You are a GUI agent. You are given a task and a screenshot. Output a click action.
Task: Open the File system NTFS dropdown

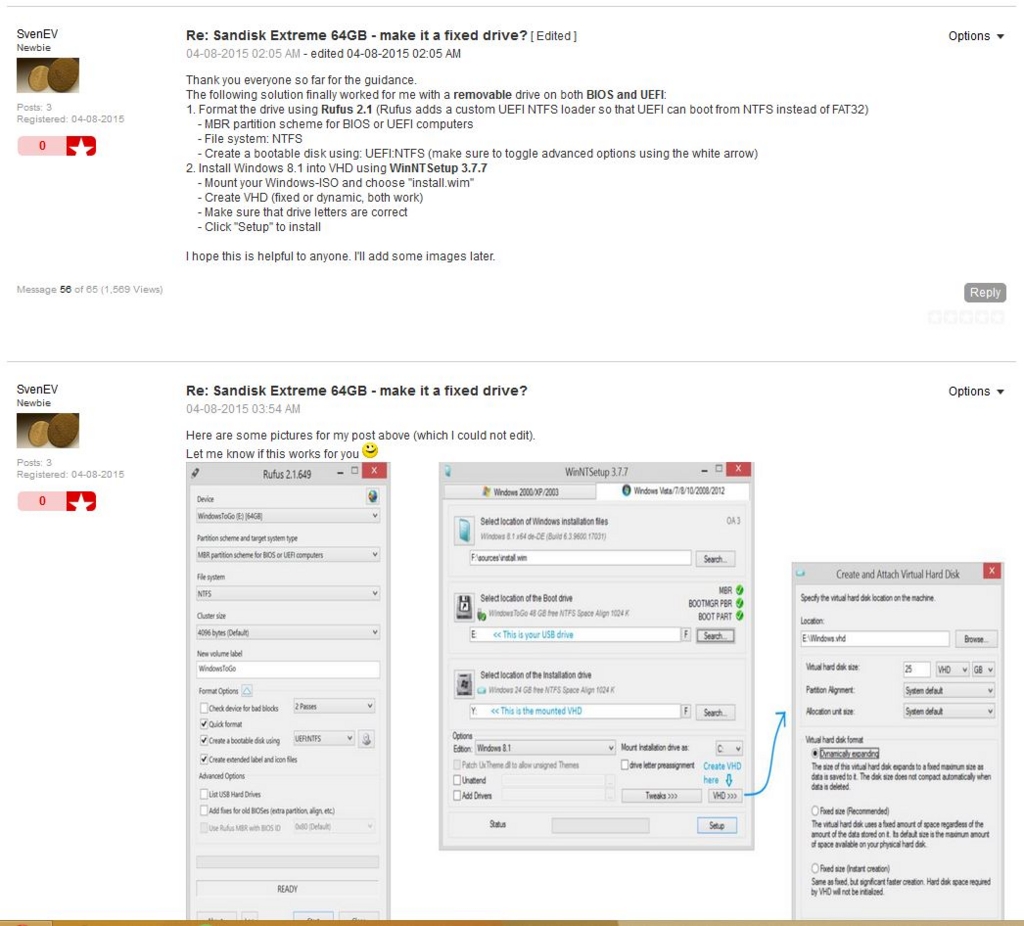pos(288,594)
